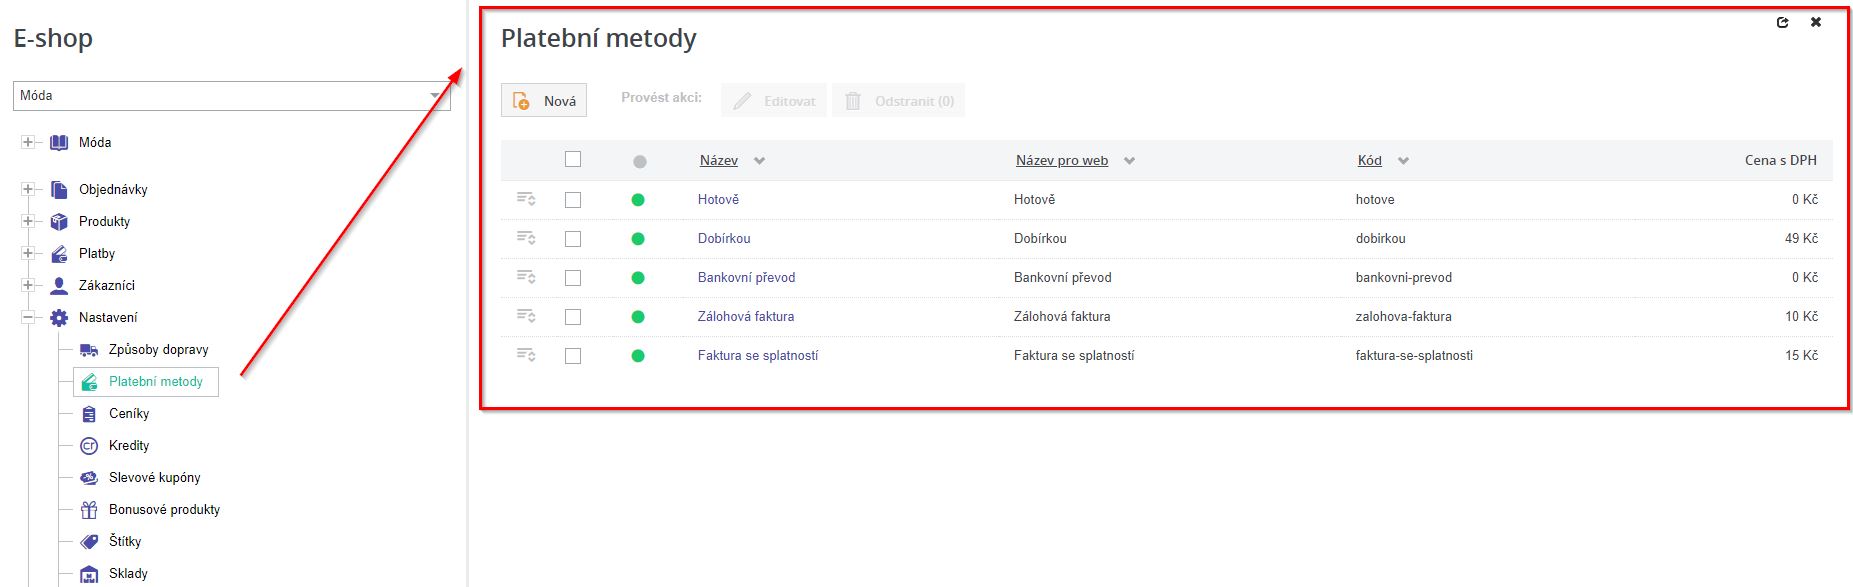Check the select-all checkbox in table header
Screen dimensions: 1853x587
point(573,159)
